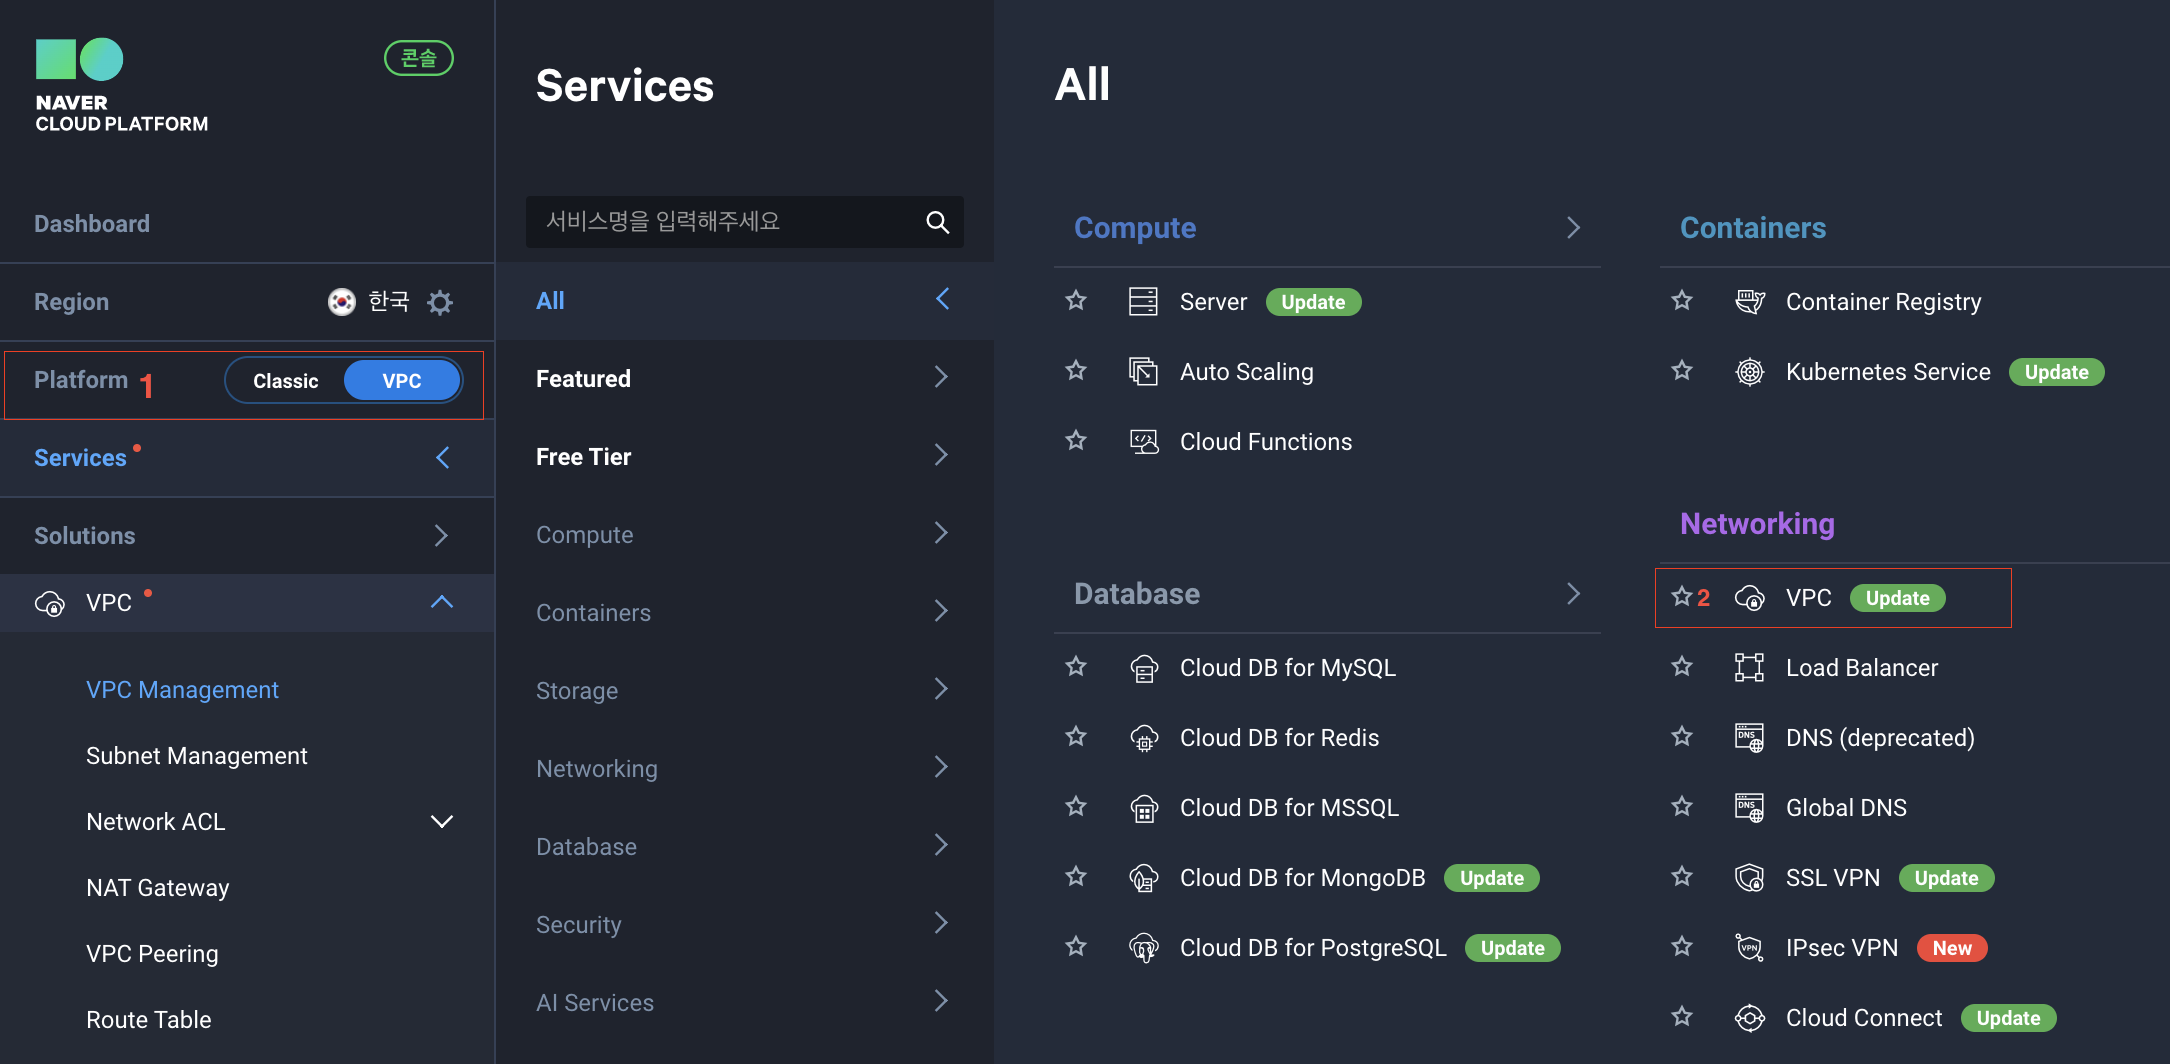Open Featured category chevron
The width and height of the screenshot is (2170, 1064).
point(941,377)
